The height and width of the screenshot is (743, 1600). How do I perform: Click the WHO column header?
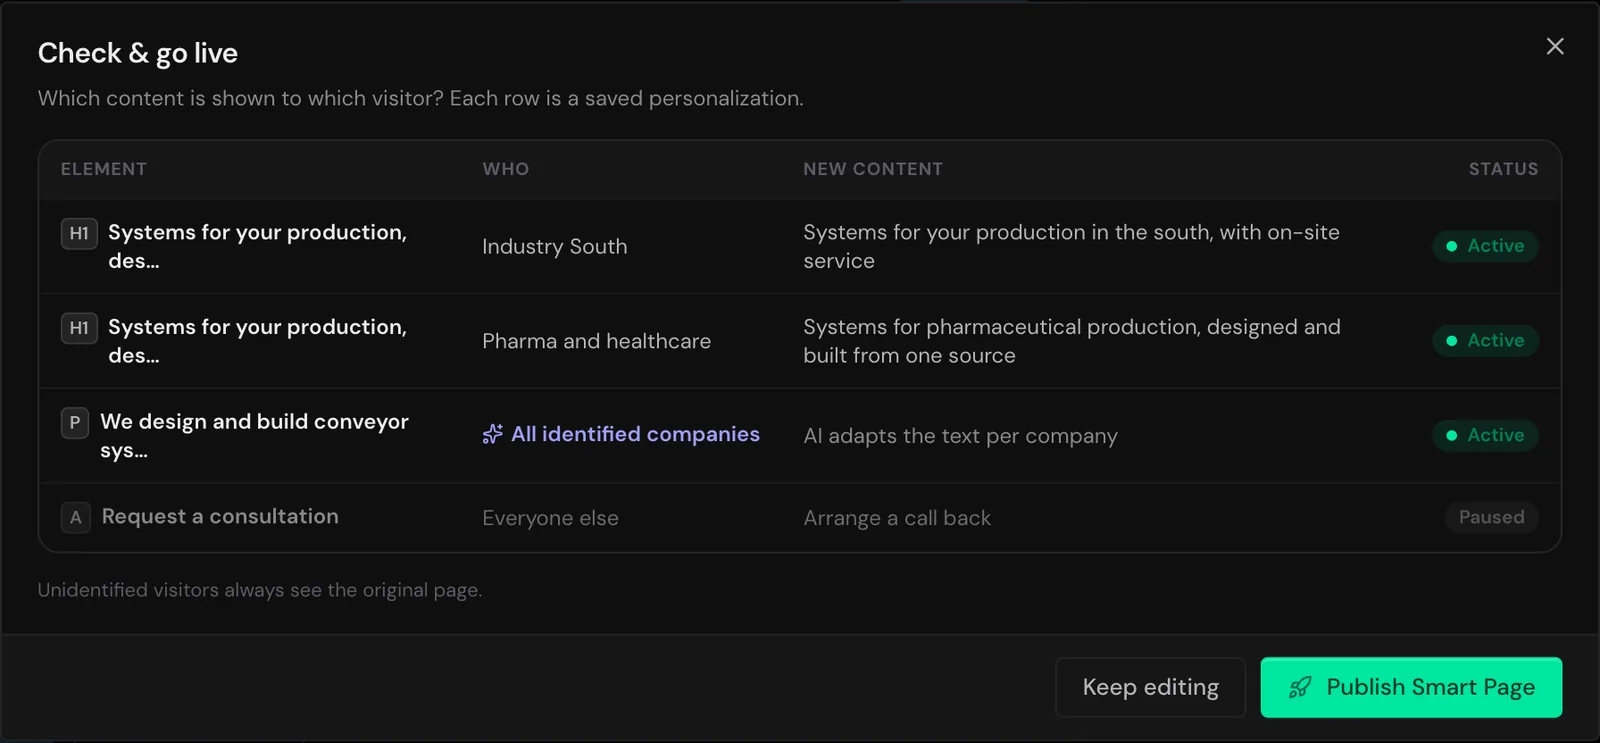[x=506, y=169]
